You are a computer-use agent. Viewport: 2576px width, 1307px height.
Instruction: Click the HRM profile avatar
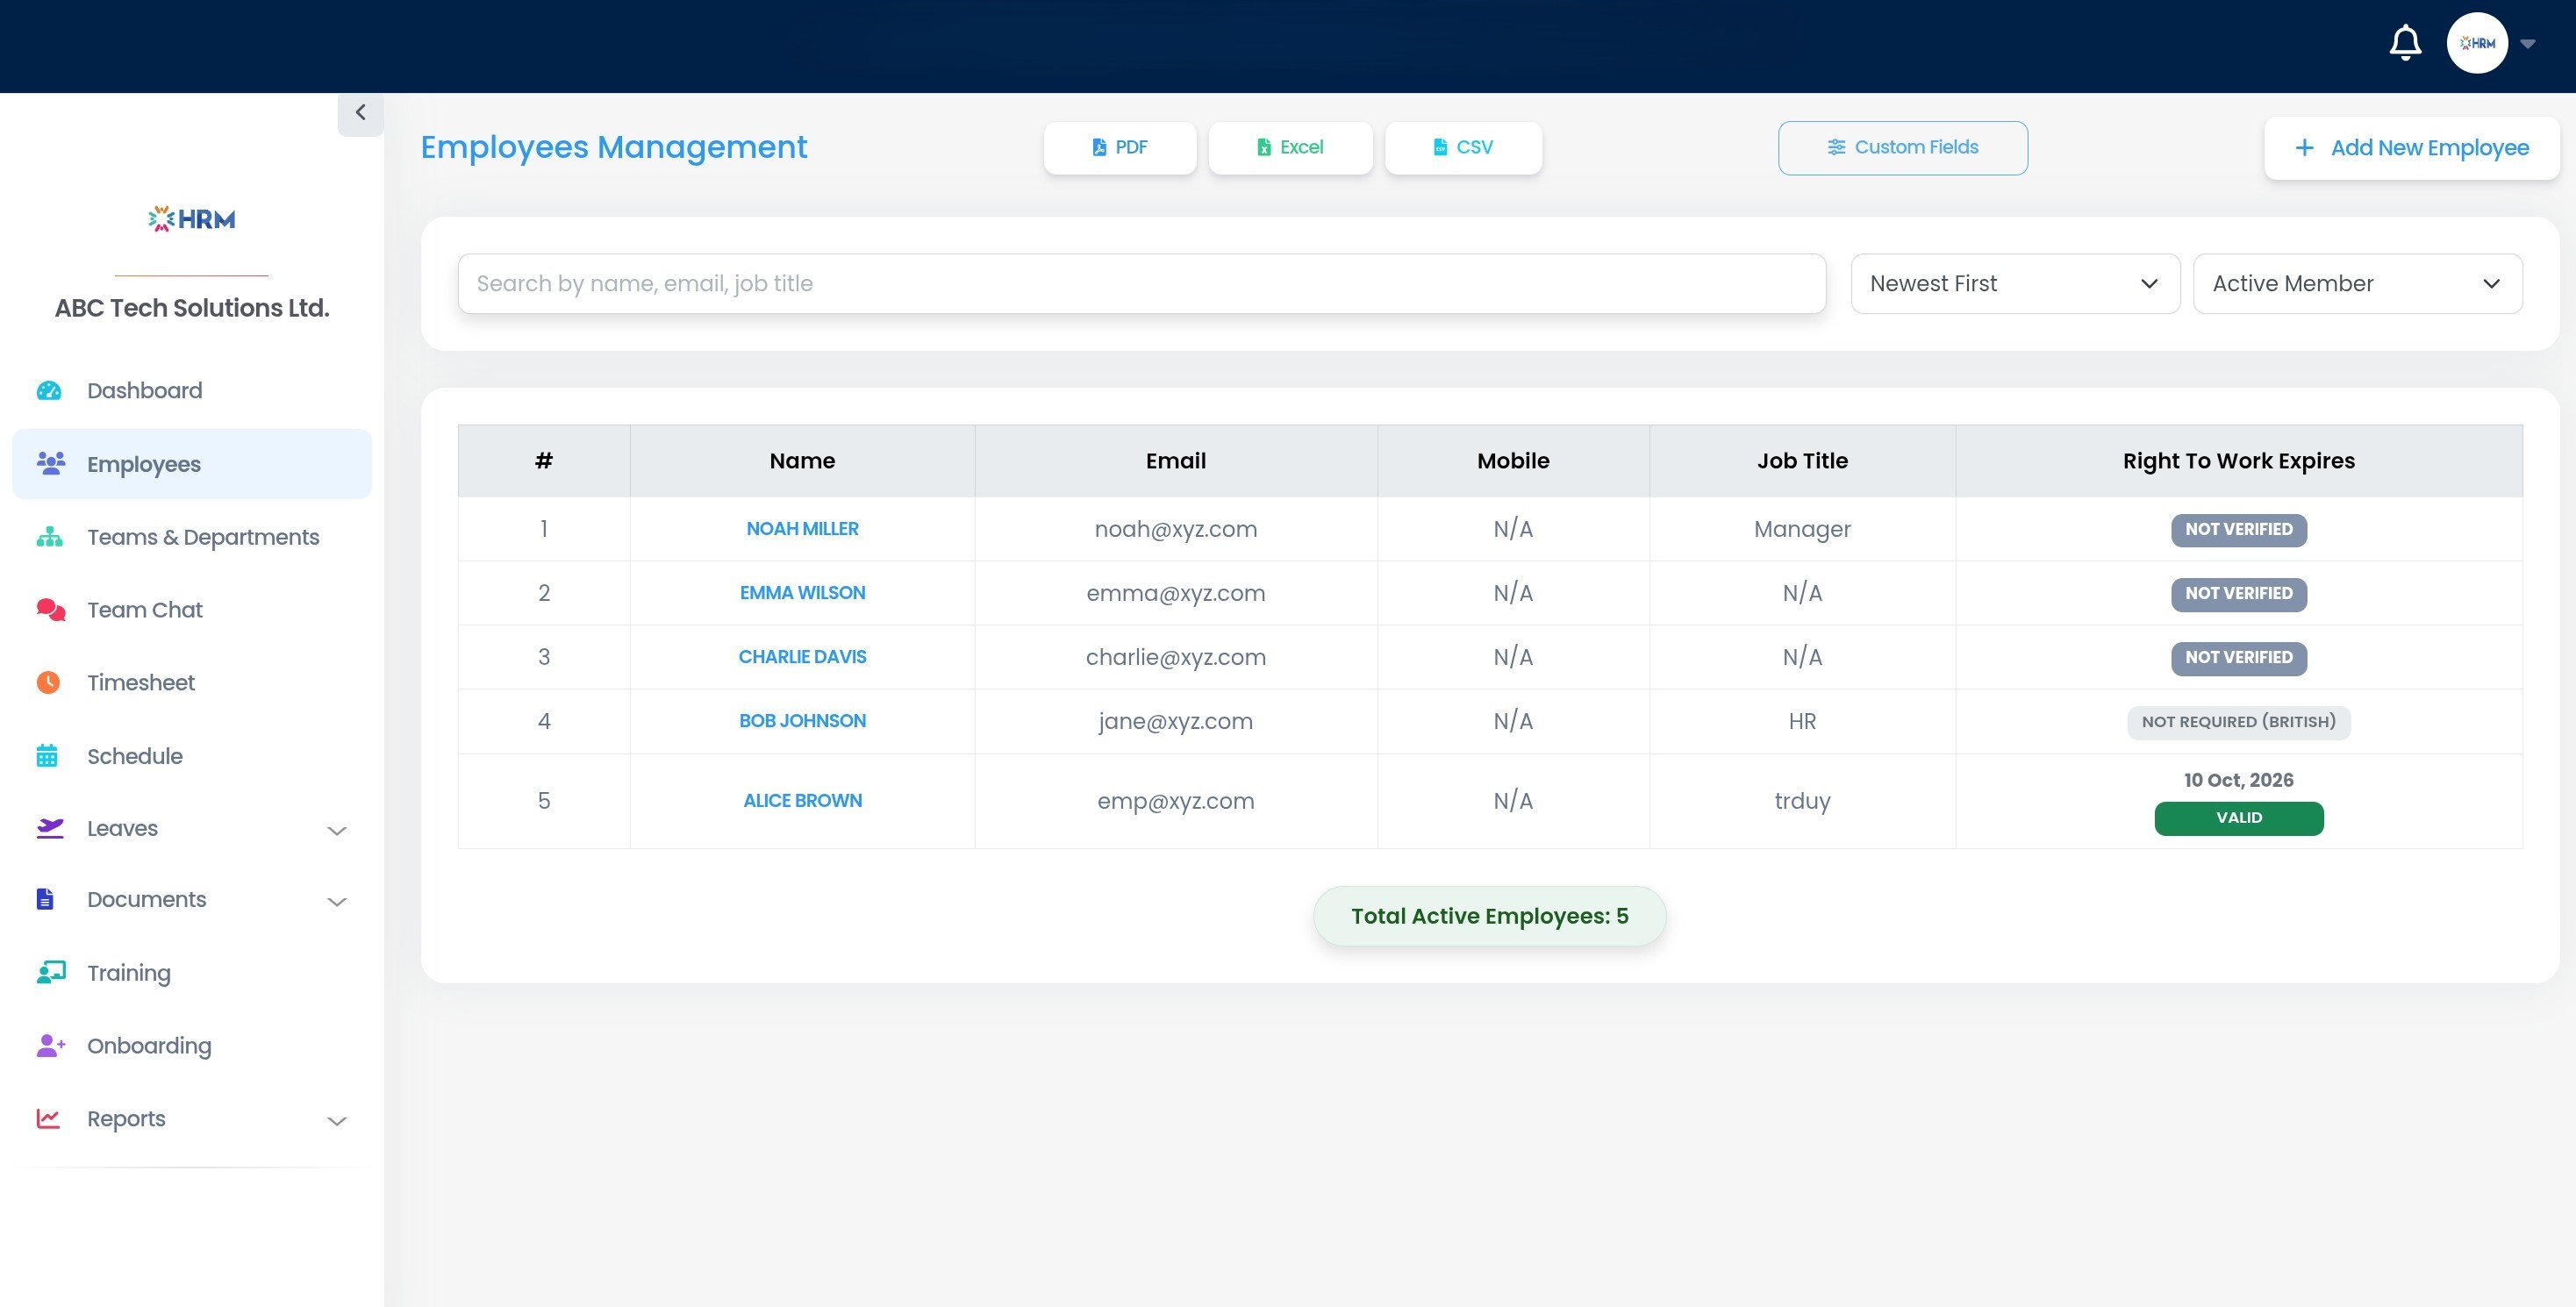tap(2476, 43)
